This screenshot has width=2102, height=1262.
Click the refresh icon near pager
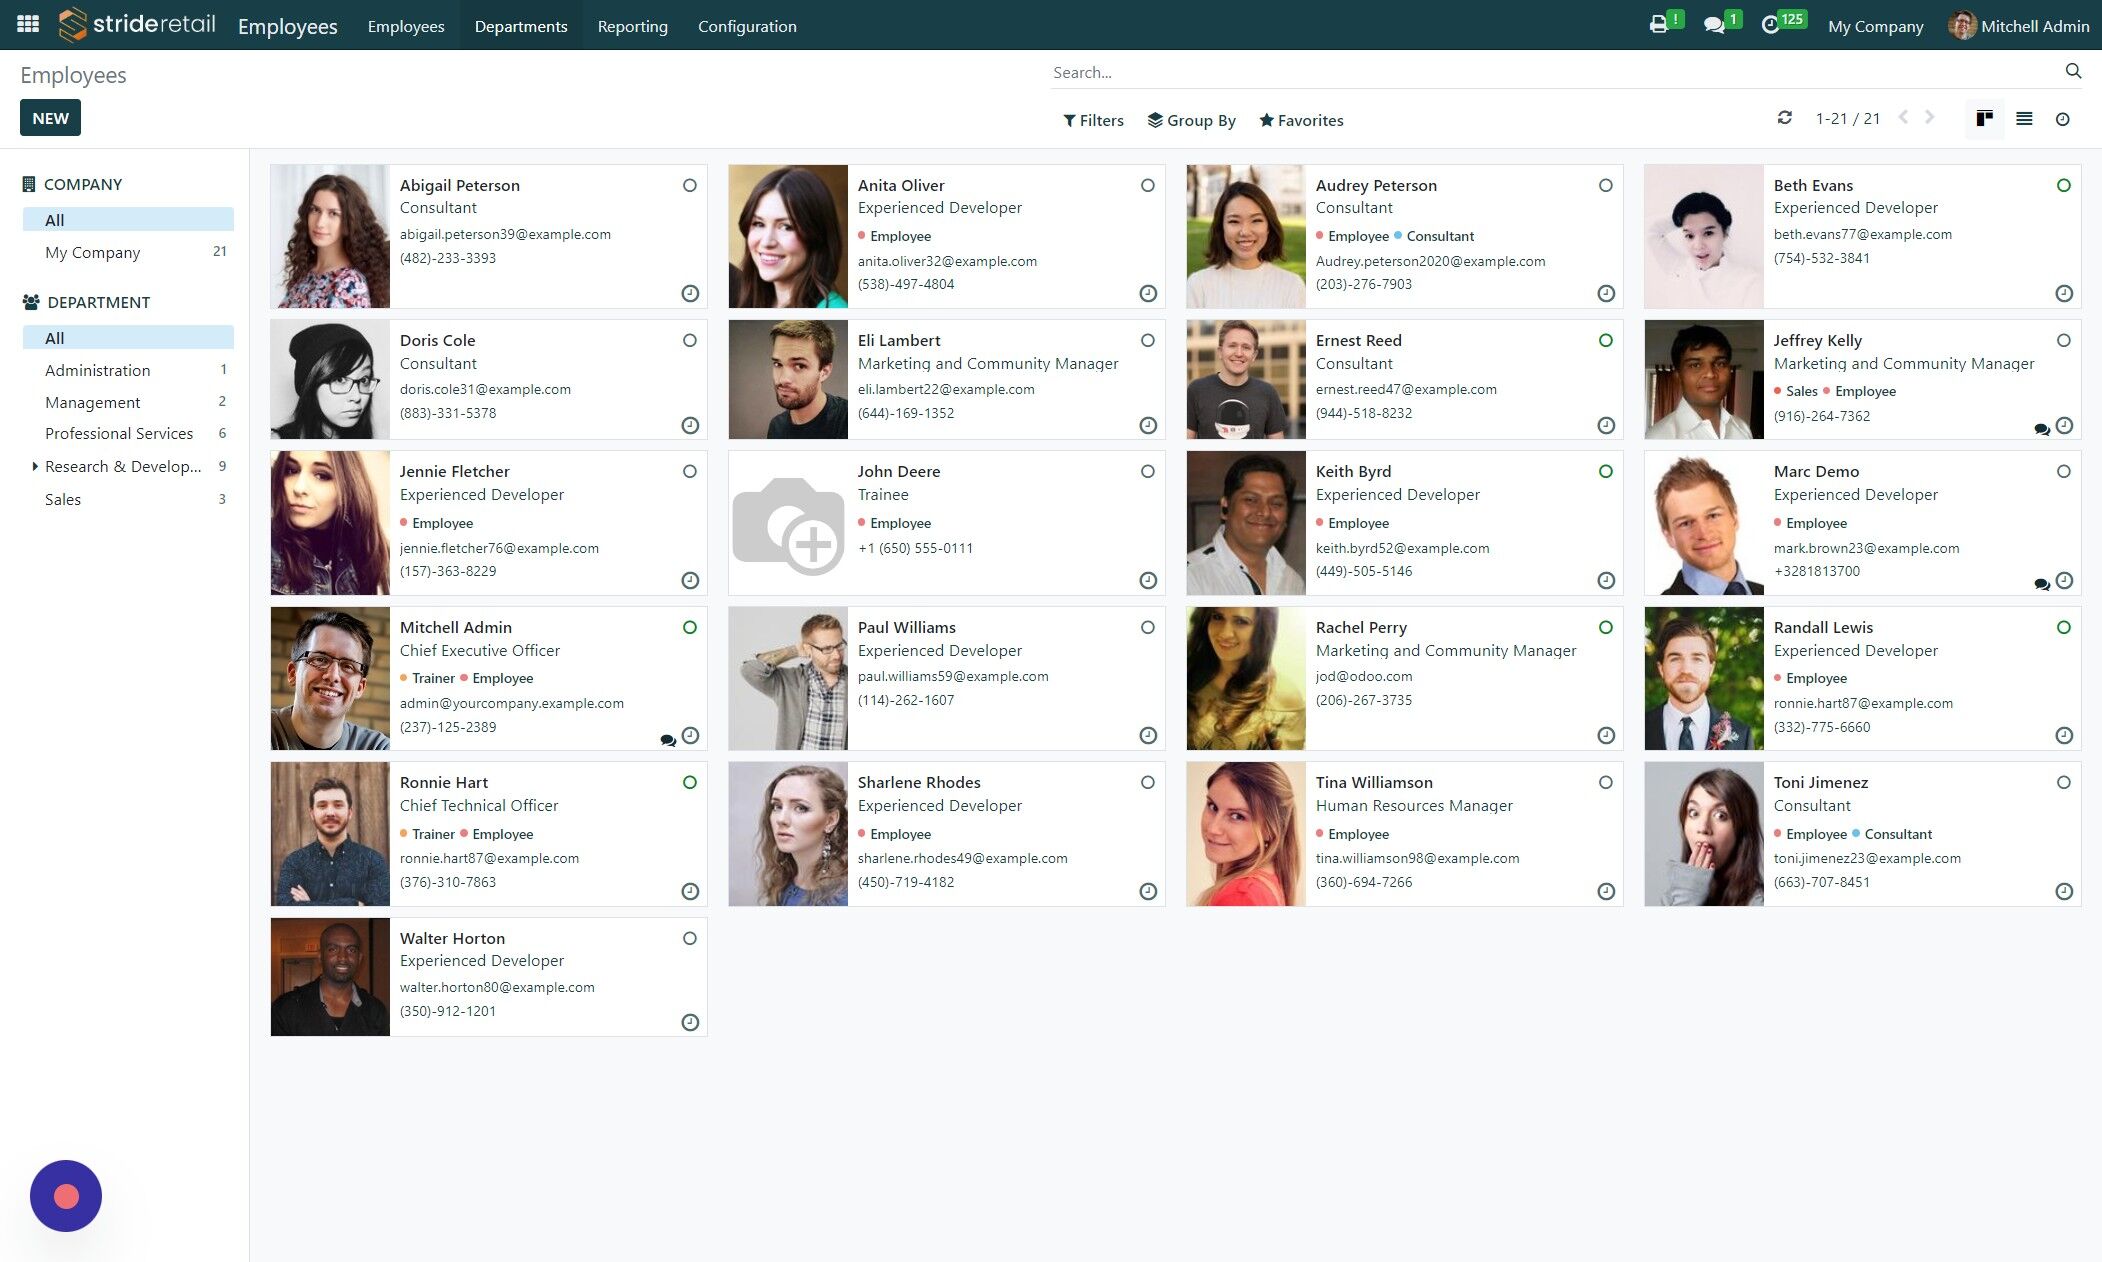tap(1784, 118)
